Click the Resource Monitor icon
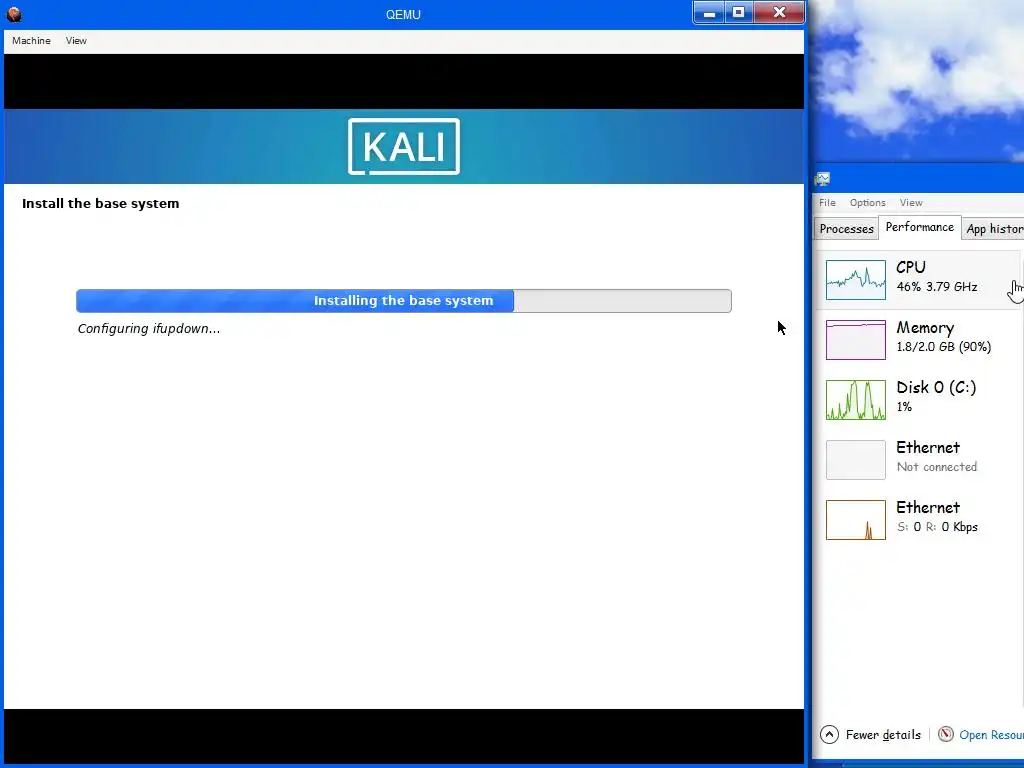This screenshot has width=1024, height=768. click(x=946, y=735)
